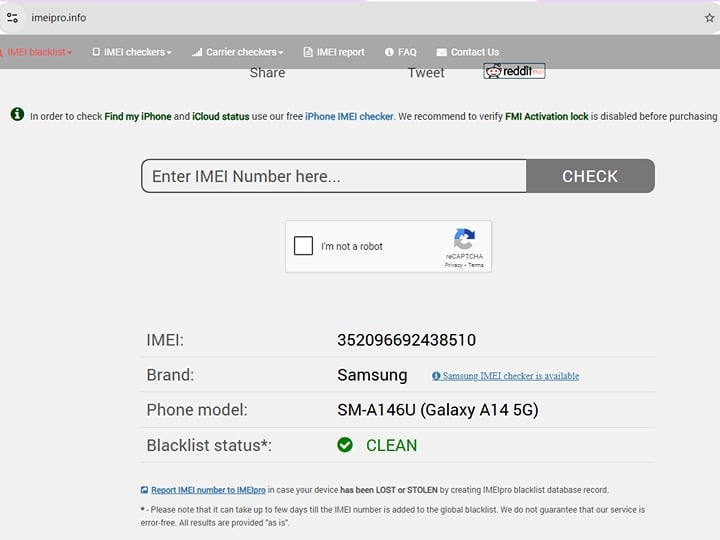This screenshot has height=540, width=720.
Task: Open the IMEI report page
Action: click(x=334, y=52)
